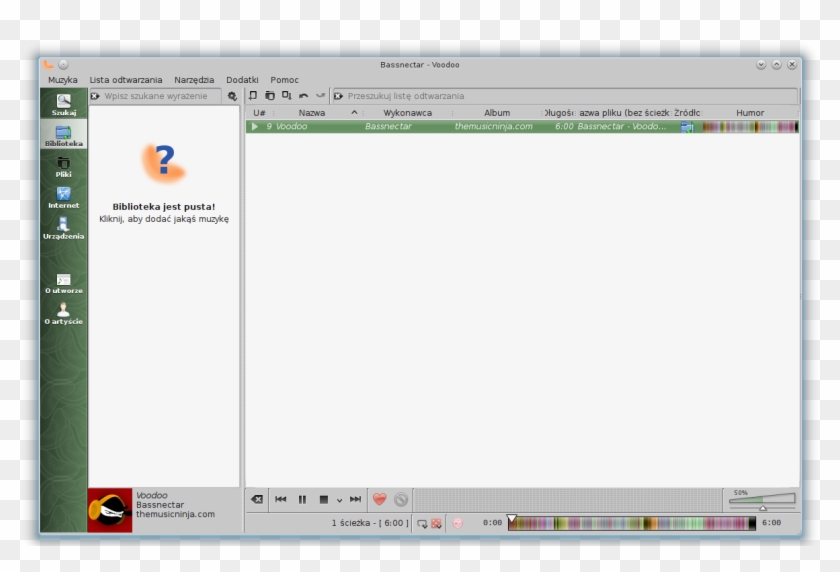This screenshot has width=840, height=572.
Task: Click the album cover art thumbnail
Action: click(x=110, y=510)
